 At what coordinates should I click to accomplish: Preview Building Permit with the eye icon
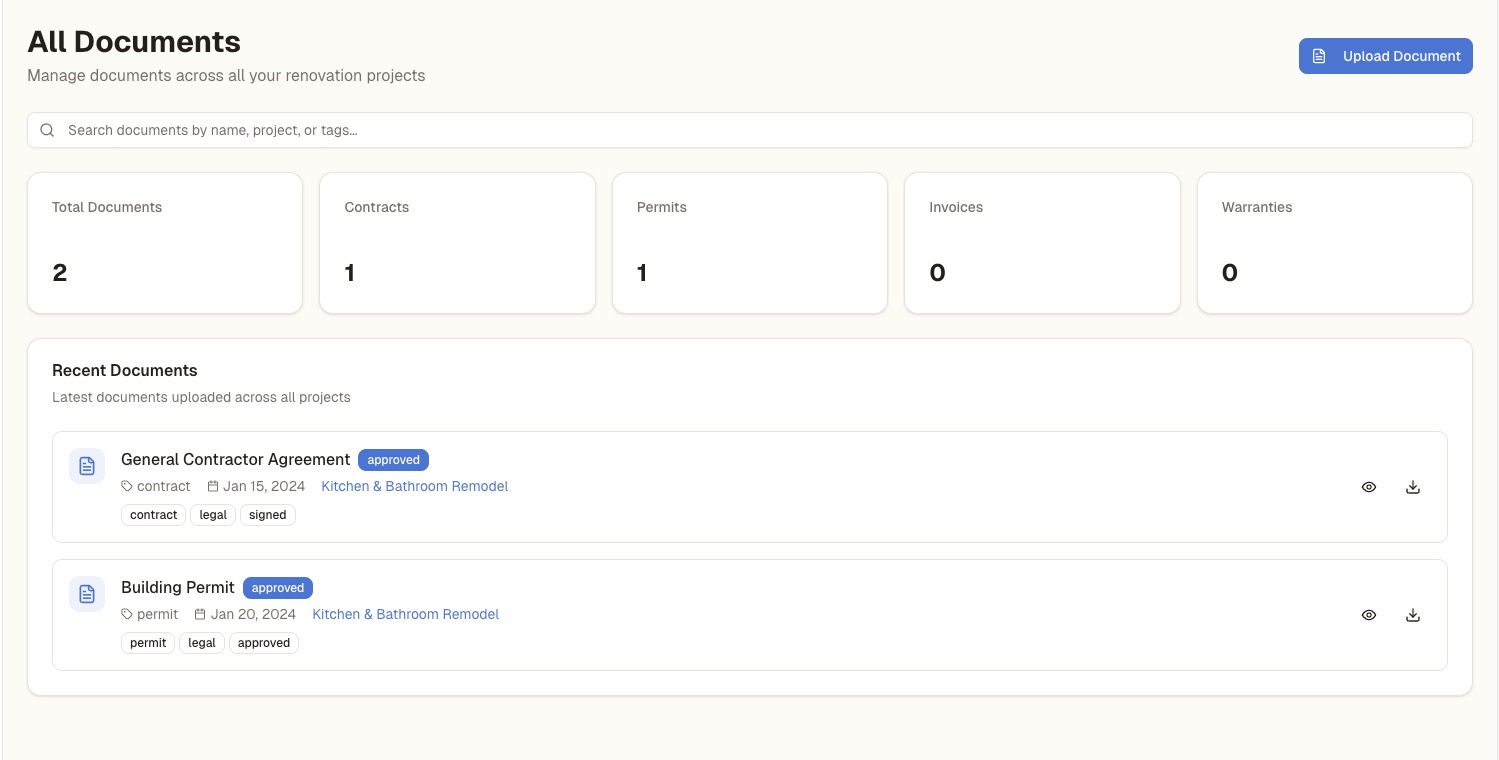click(1368, 615)
